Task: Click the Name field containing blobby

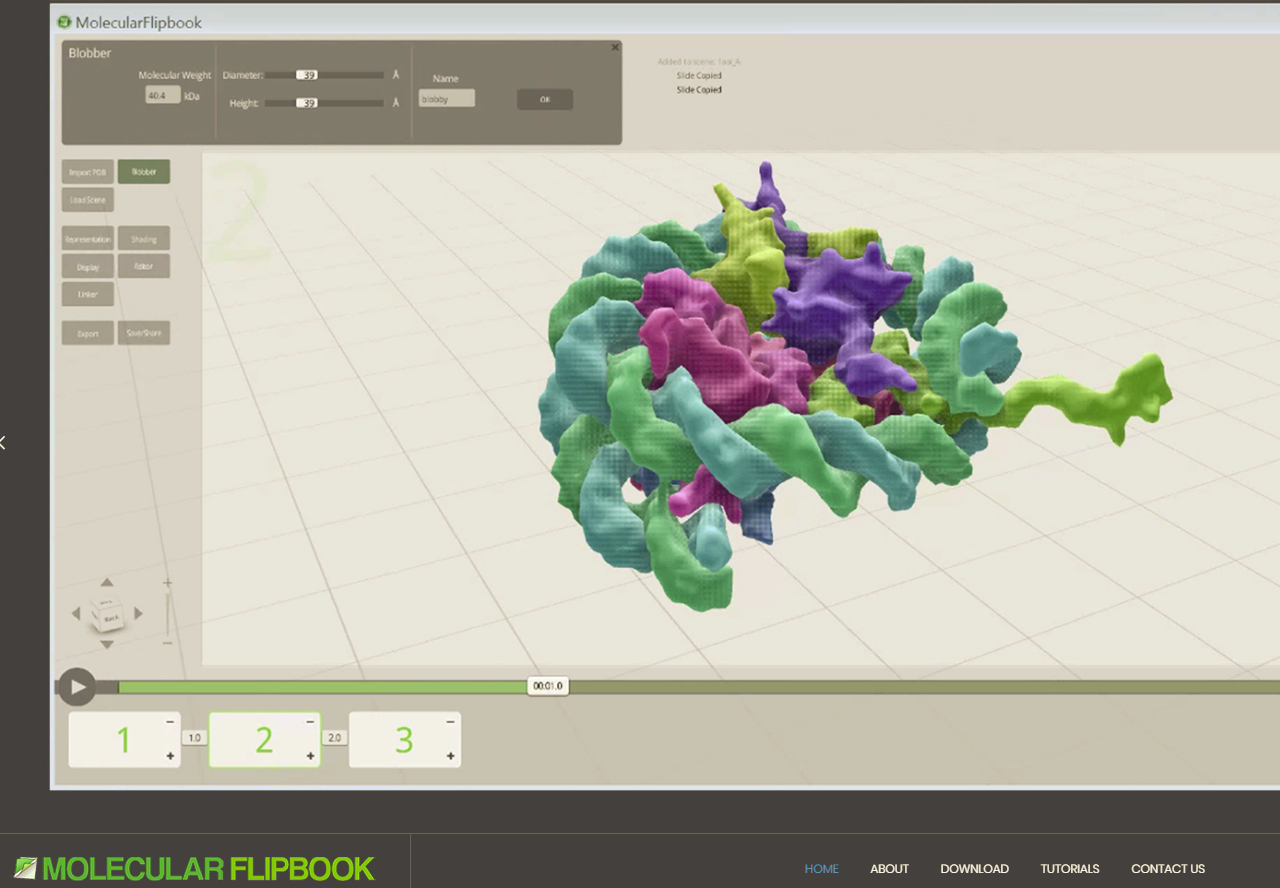Action: pos(447,99)
